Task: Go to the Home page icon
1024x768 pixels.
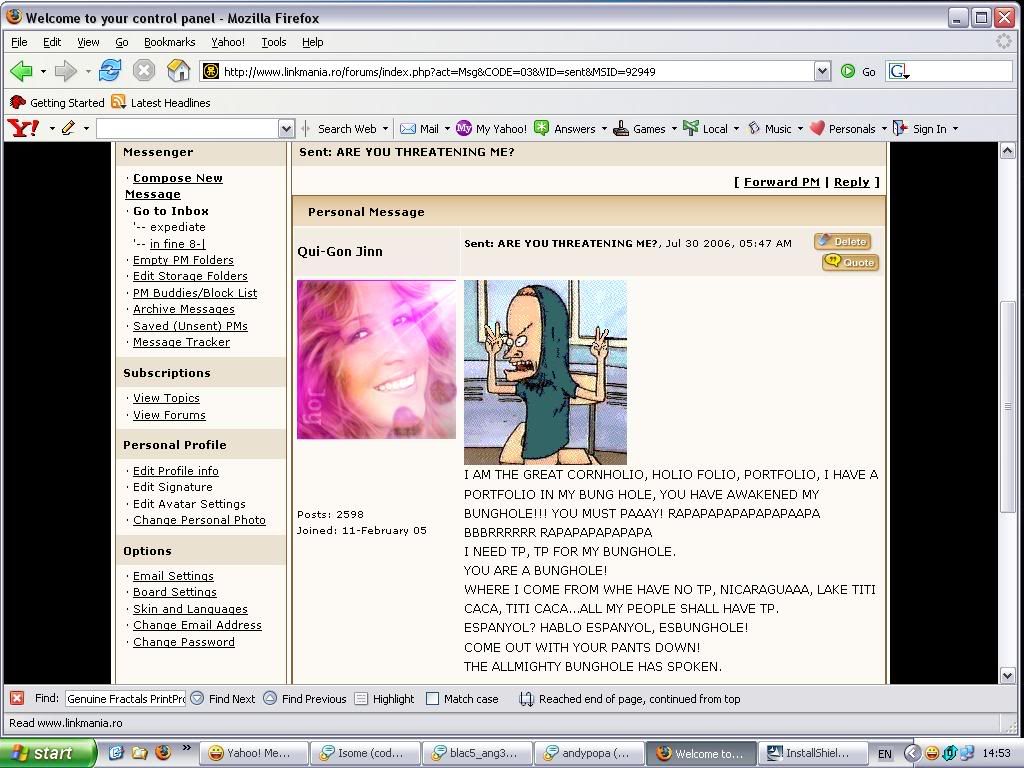Action: [x=178, y=71]
